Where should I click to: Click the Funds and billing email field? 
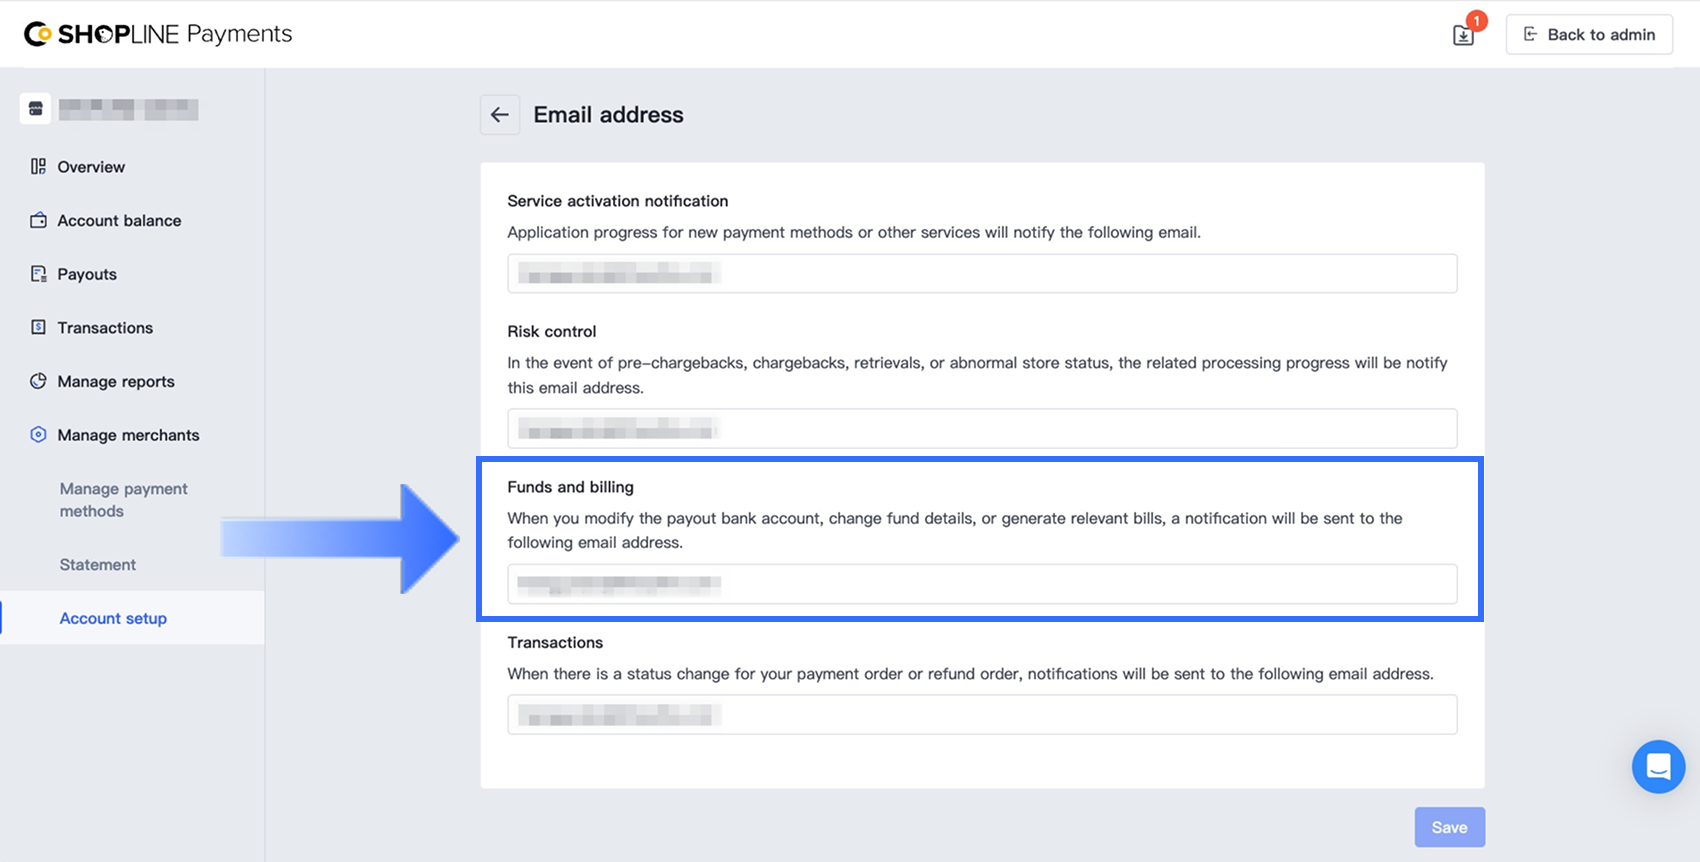point(981,584)
